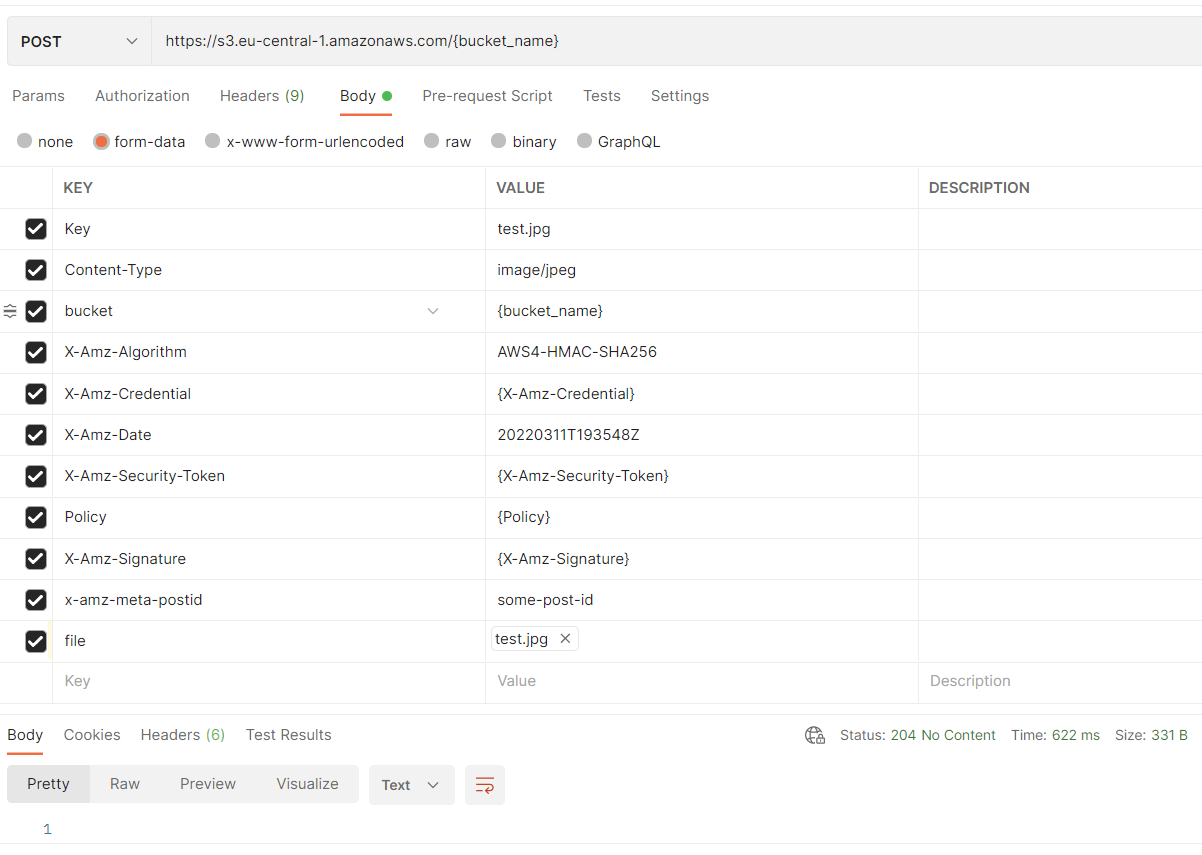Viewport: 1202px width, 855px height.
Task: Select the none body type
Action: coord(25,141)
